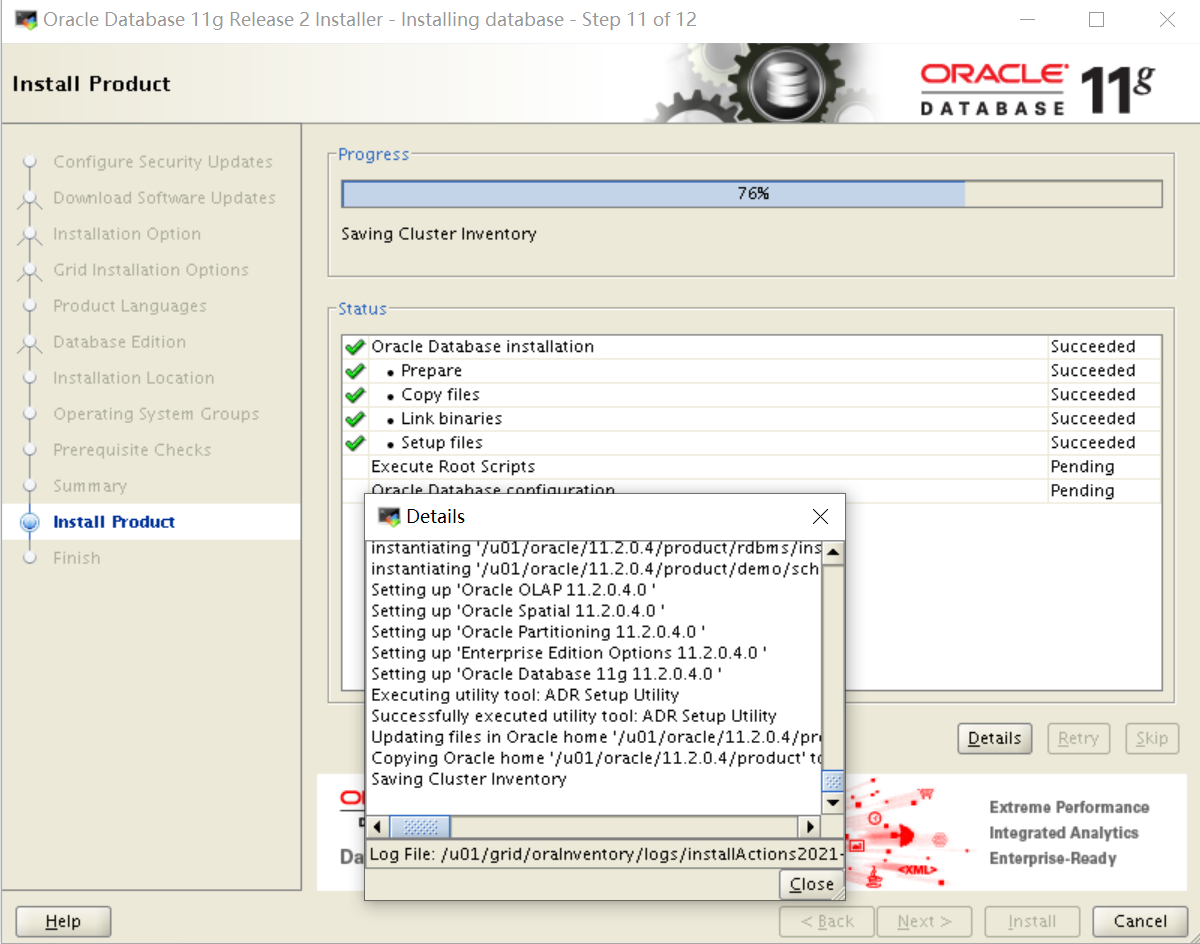The height and width of the screenshot is (944, 1200).
Task: Click Succeeded status of Copy files
Action: click(x=1093, y=395)
